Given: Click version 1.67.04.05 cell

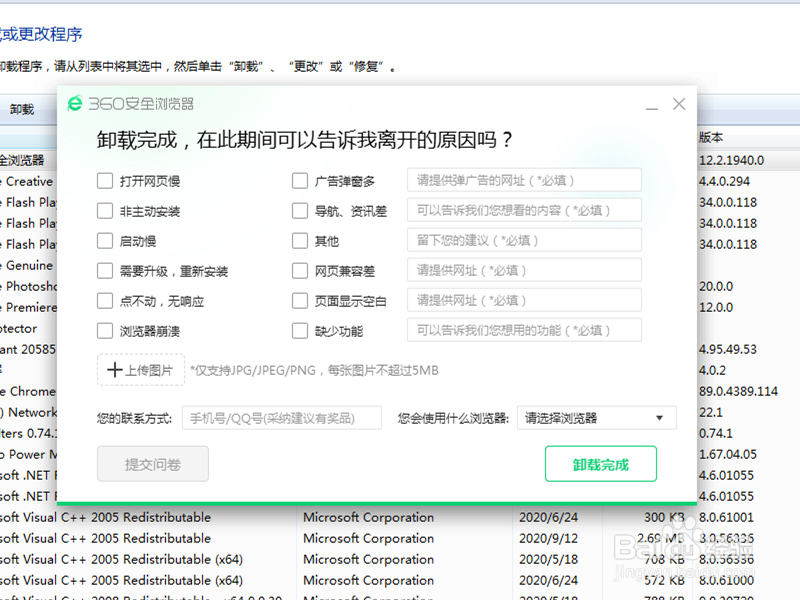Looking at the screenshot, I should pos(728,454).
